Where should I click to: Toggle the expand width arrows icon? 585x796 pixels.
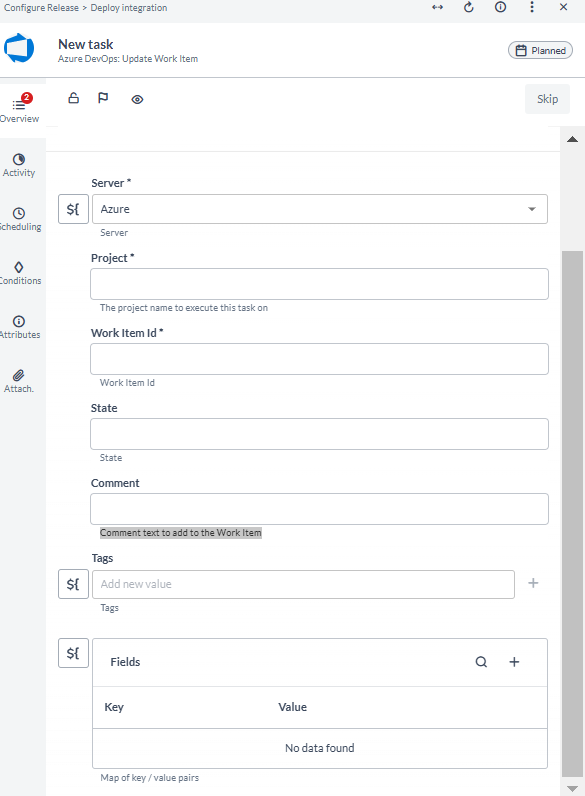[437, 7]
